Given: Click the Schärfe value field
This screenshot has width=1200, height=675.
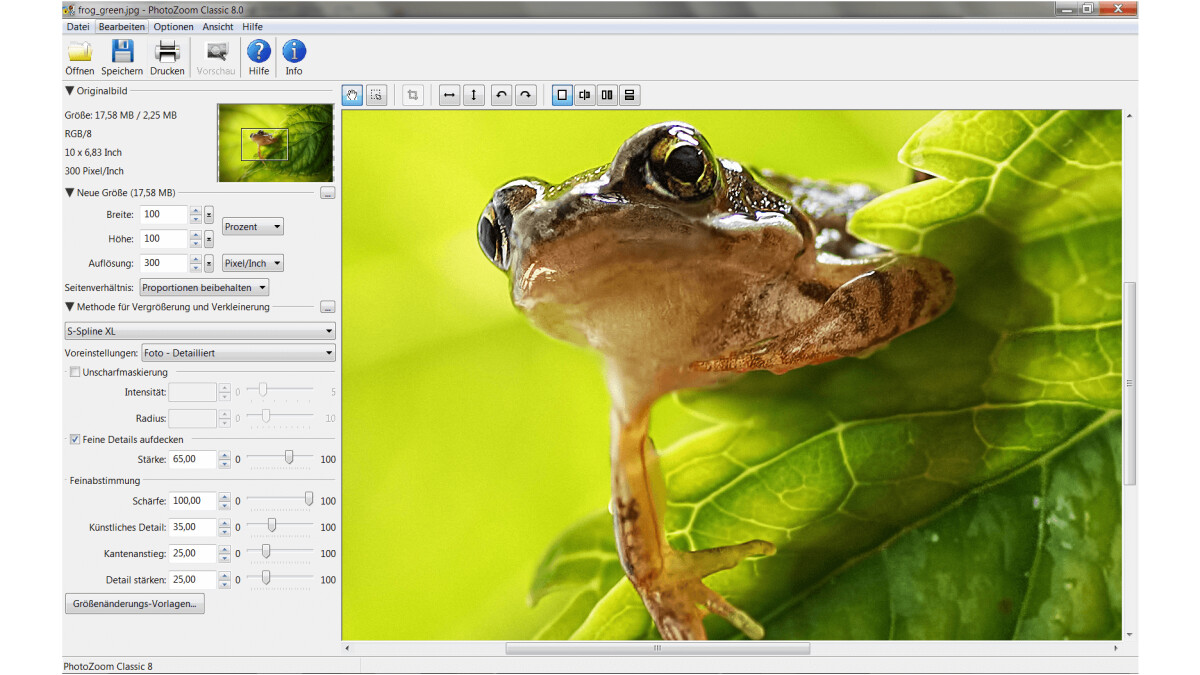Looking at the screenshot, I should (193, 501).
